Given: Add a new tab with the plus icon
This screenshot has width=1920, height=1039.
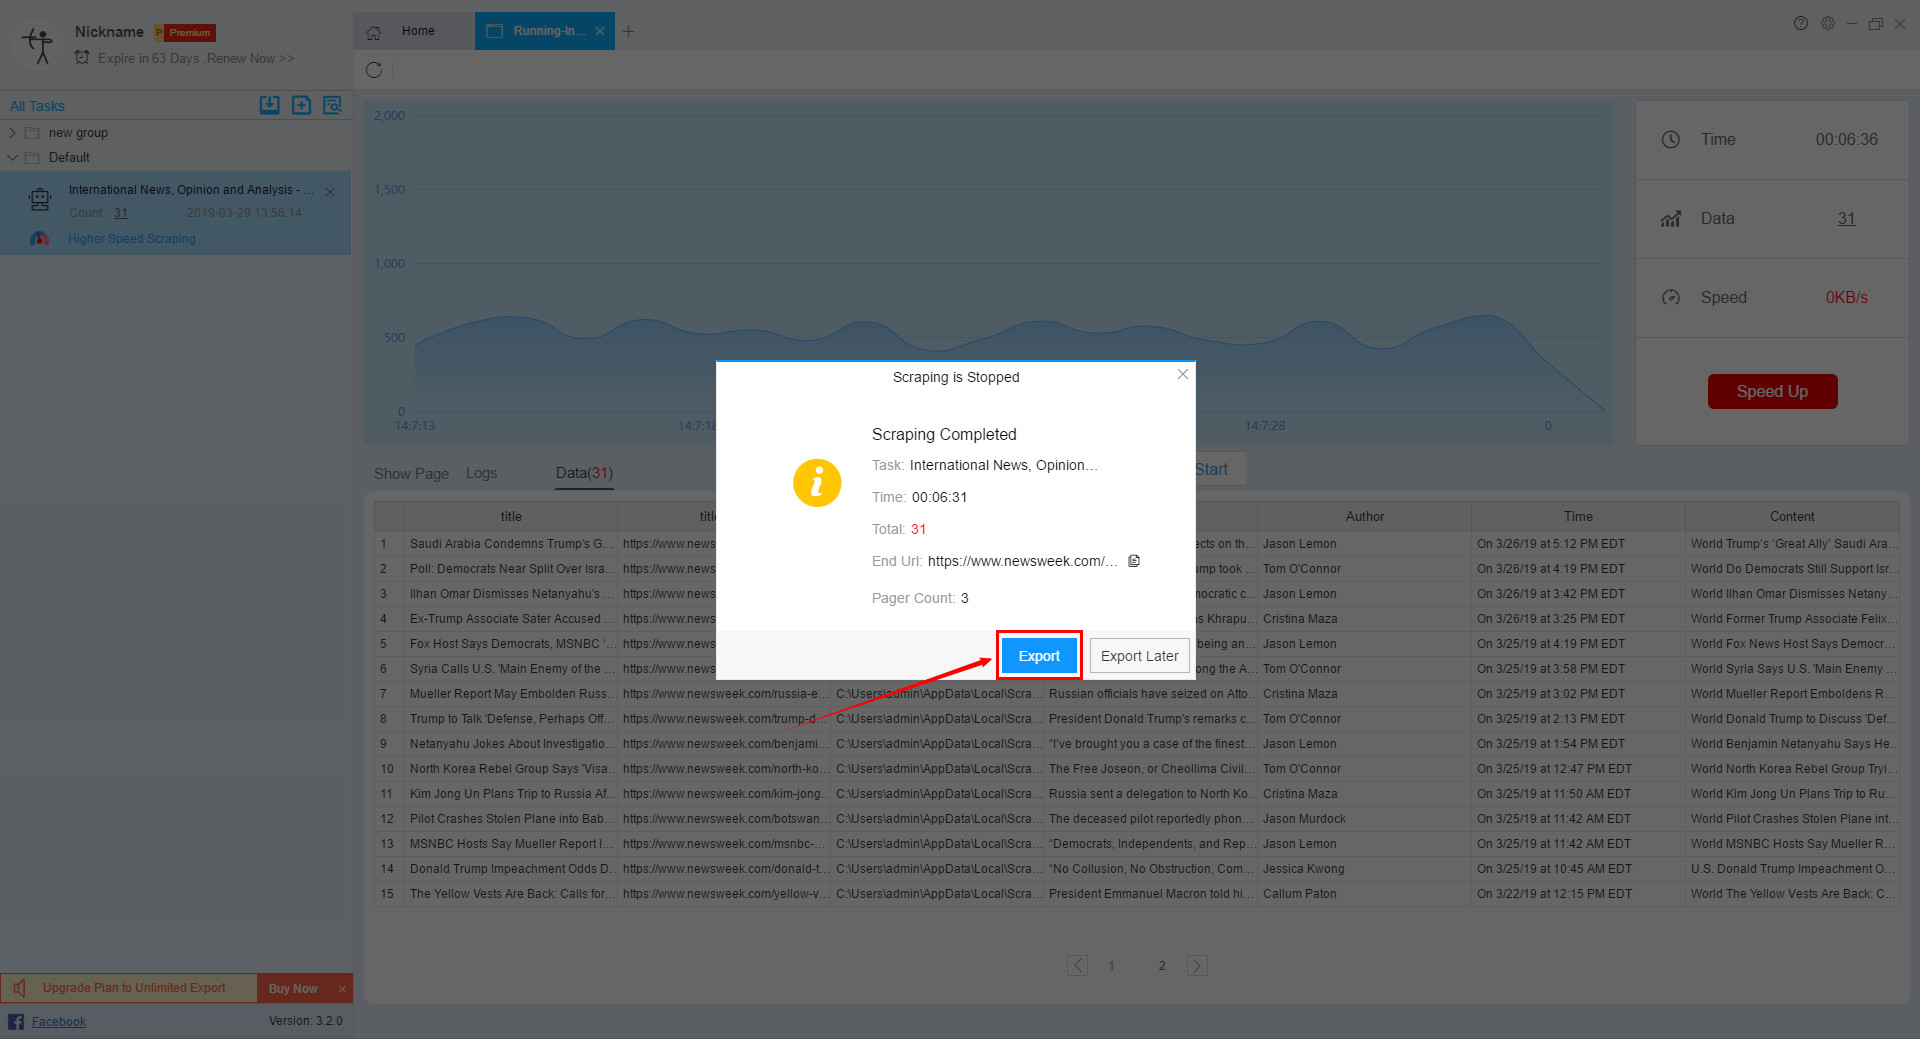Looking at the screenshot, I should coord(628,32).
